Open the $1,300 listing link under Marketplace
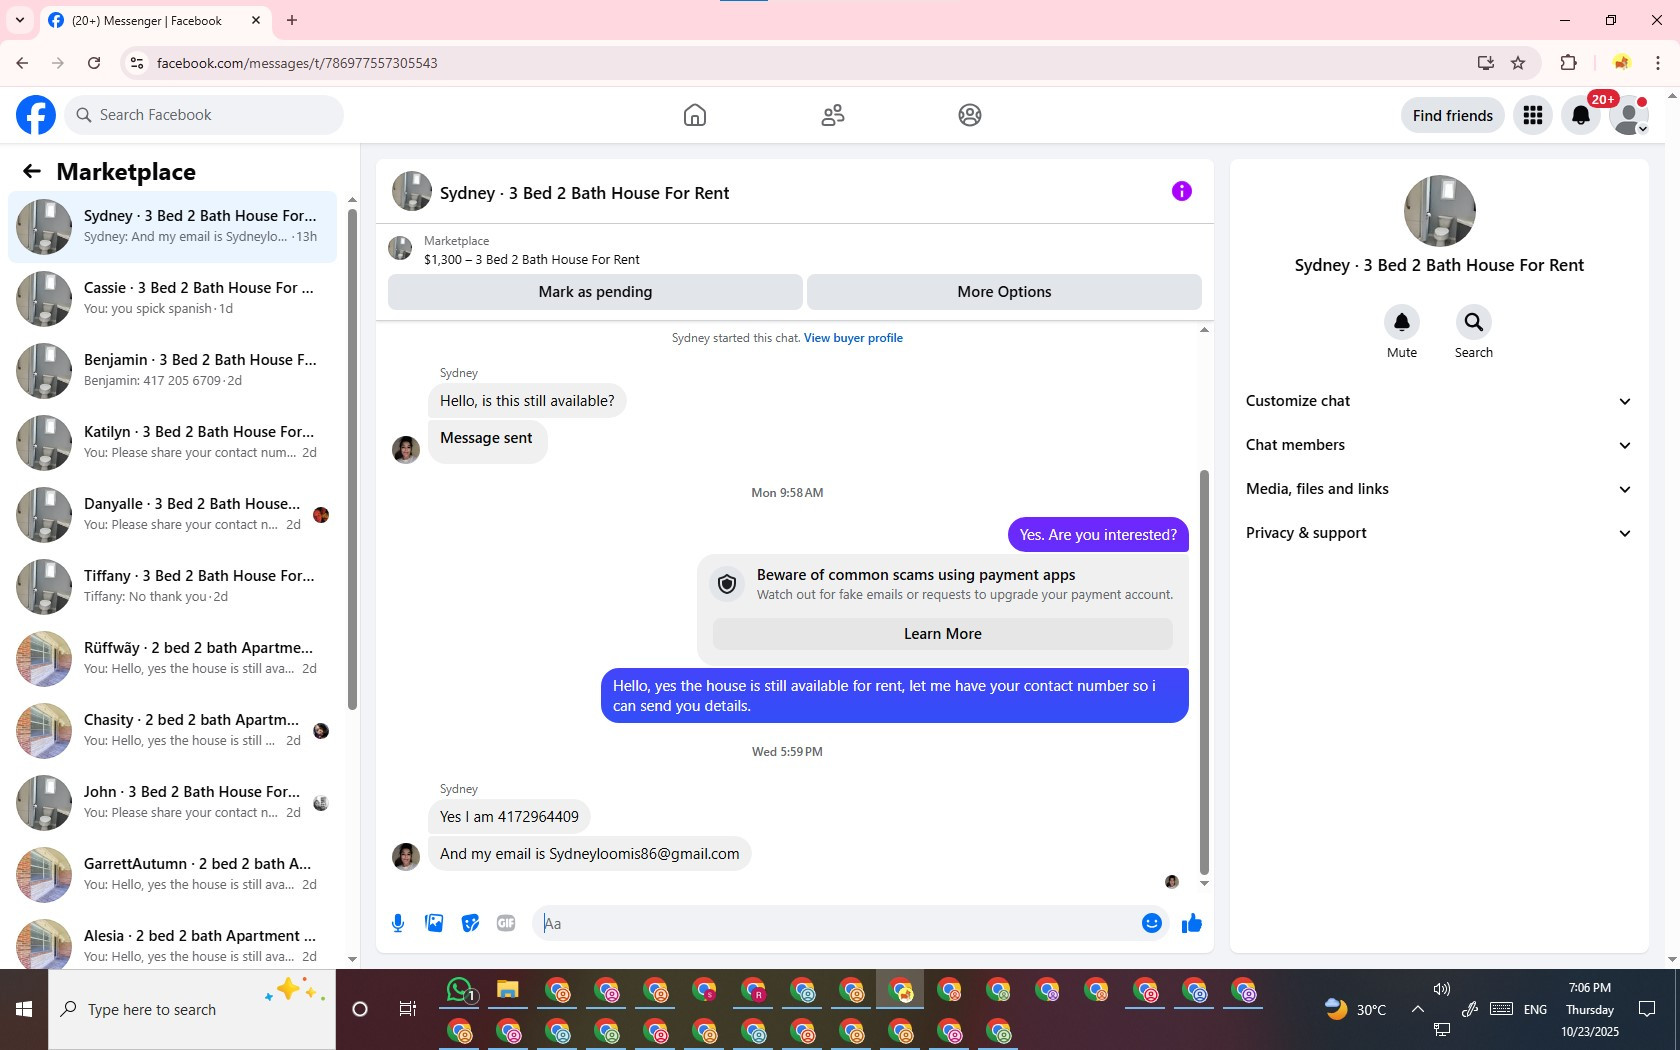 [x=532, y=259]
